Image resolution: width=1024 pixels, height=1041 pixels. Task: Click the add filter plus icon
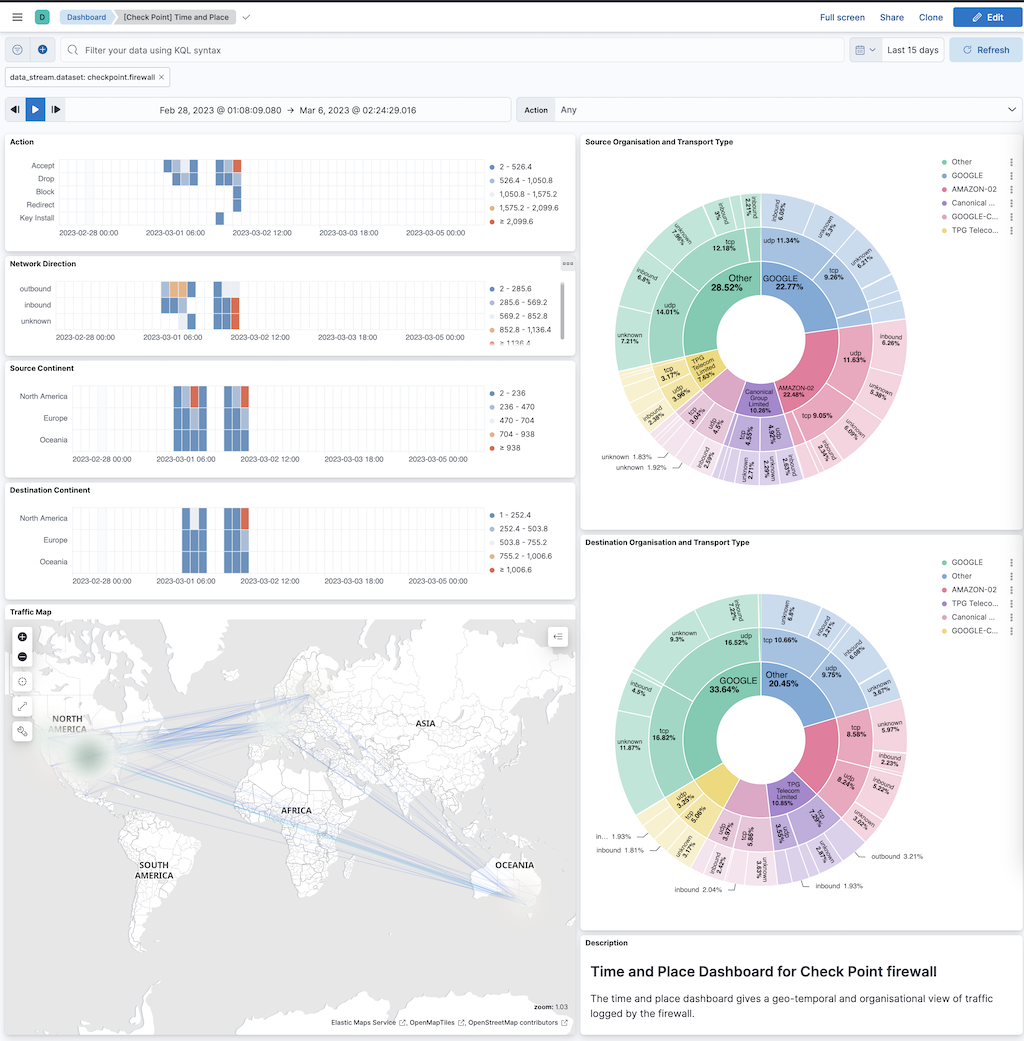pos(42,49)
